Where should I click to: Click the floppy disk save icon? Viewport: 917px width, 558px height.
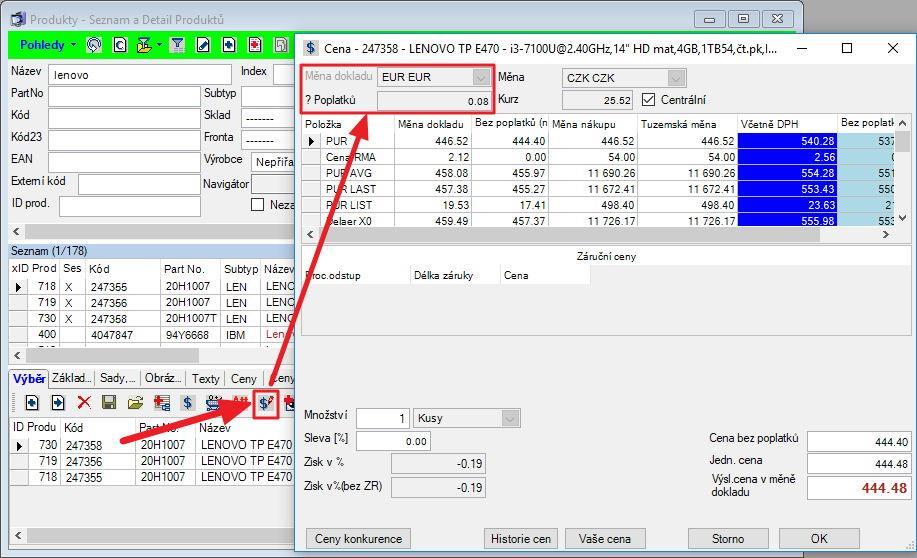(109, 402)
